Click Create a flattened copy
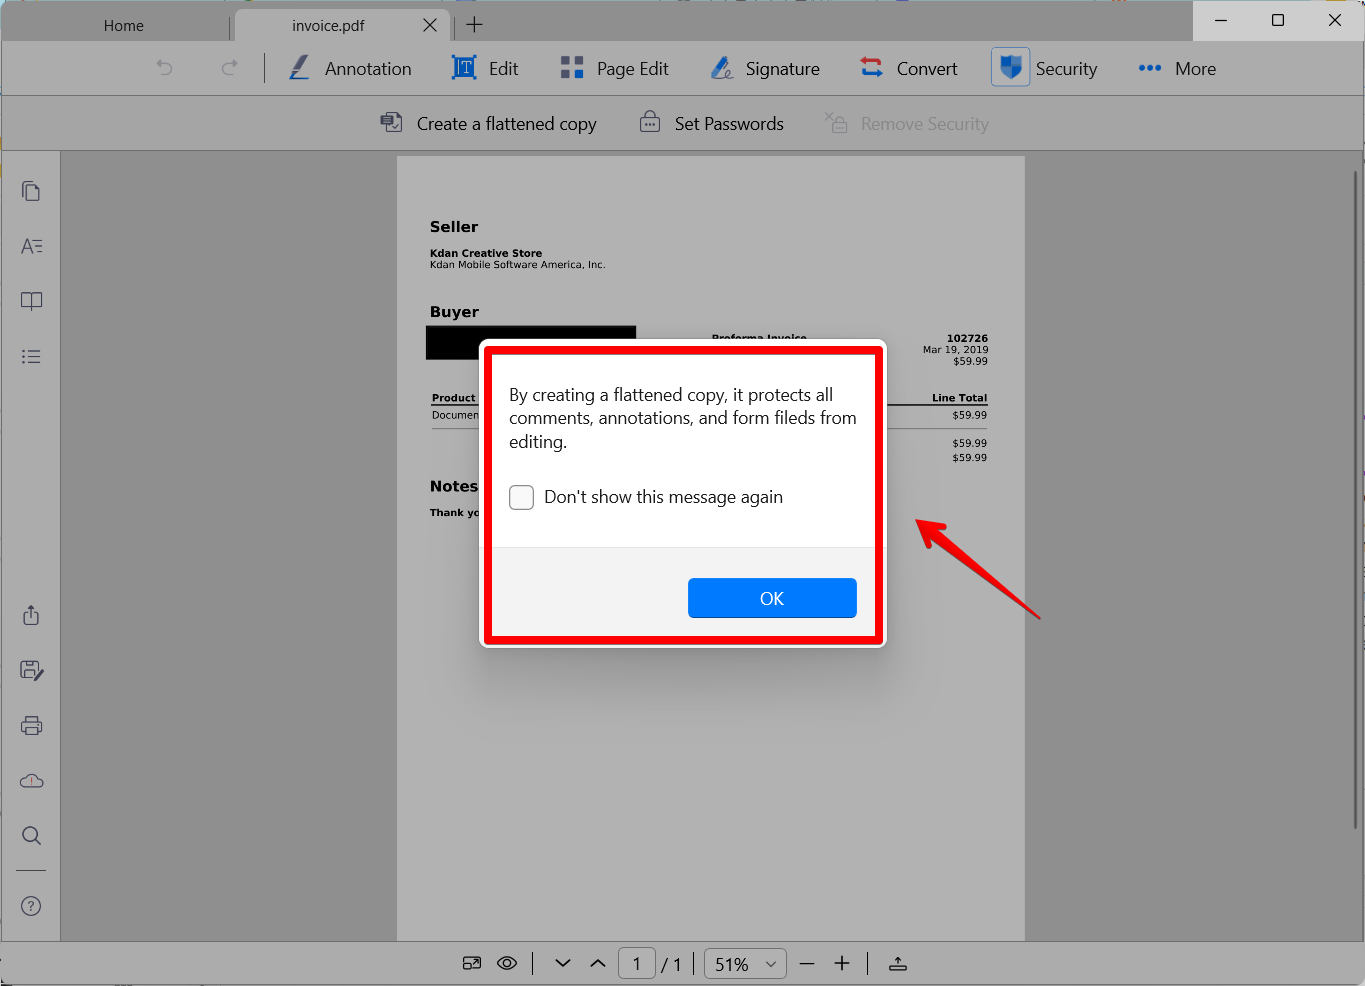1365x986 pixels. click(488, 123)
